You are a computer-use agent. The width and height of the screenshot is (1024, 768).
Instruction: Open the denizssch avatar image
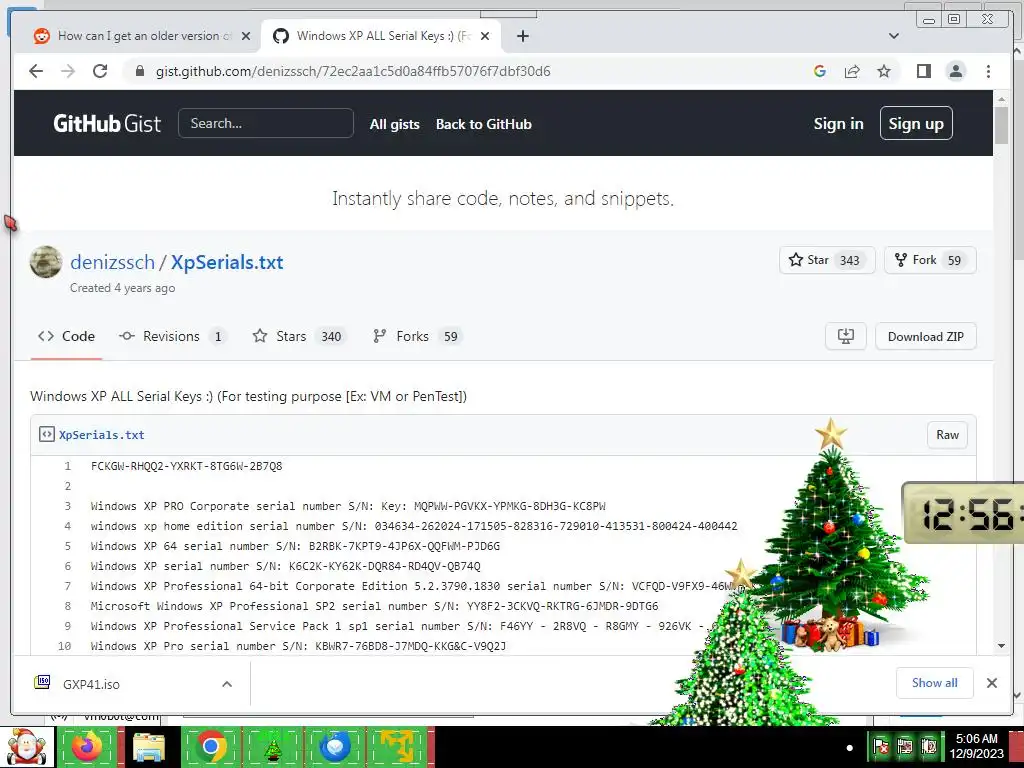tap(46, 262)
